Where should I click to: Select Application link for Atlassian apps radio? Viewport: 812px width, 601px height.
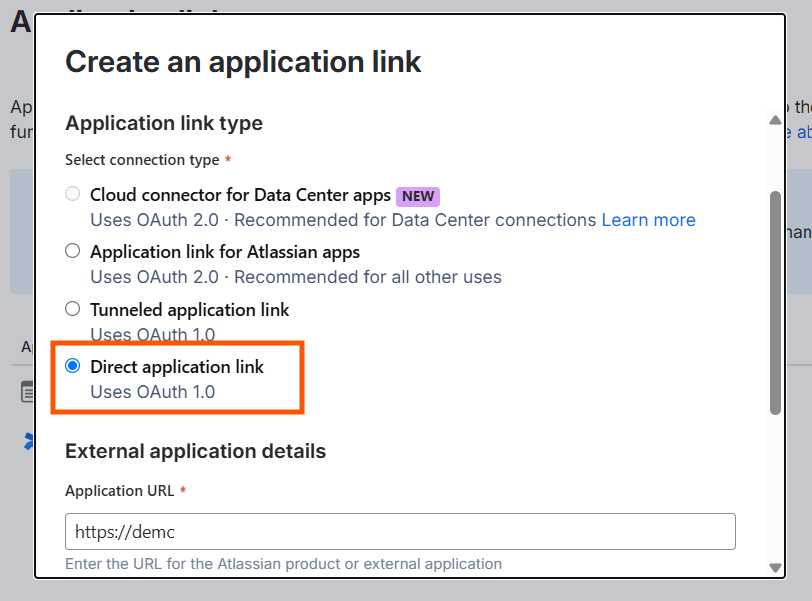pyautogui.click(x=72, y=251)
